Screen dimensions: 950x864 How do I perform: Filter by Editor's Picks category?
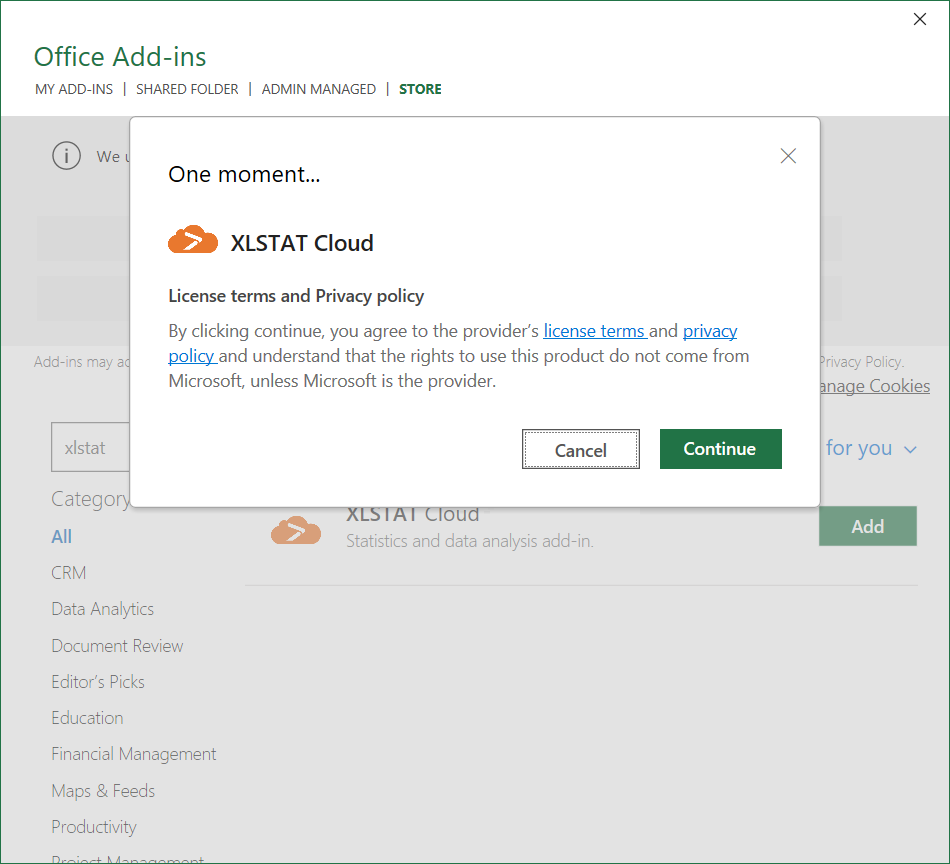coord(98,682)
